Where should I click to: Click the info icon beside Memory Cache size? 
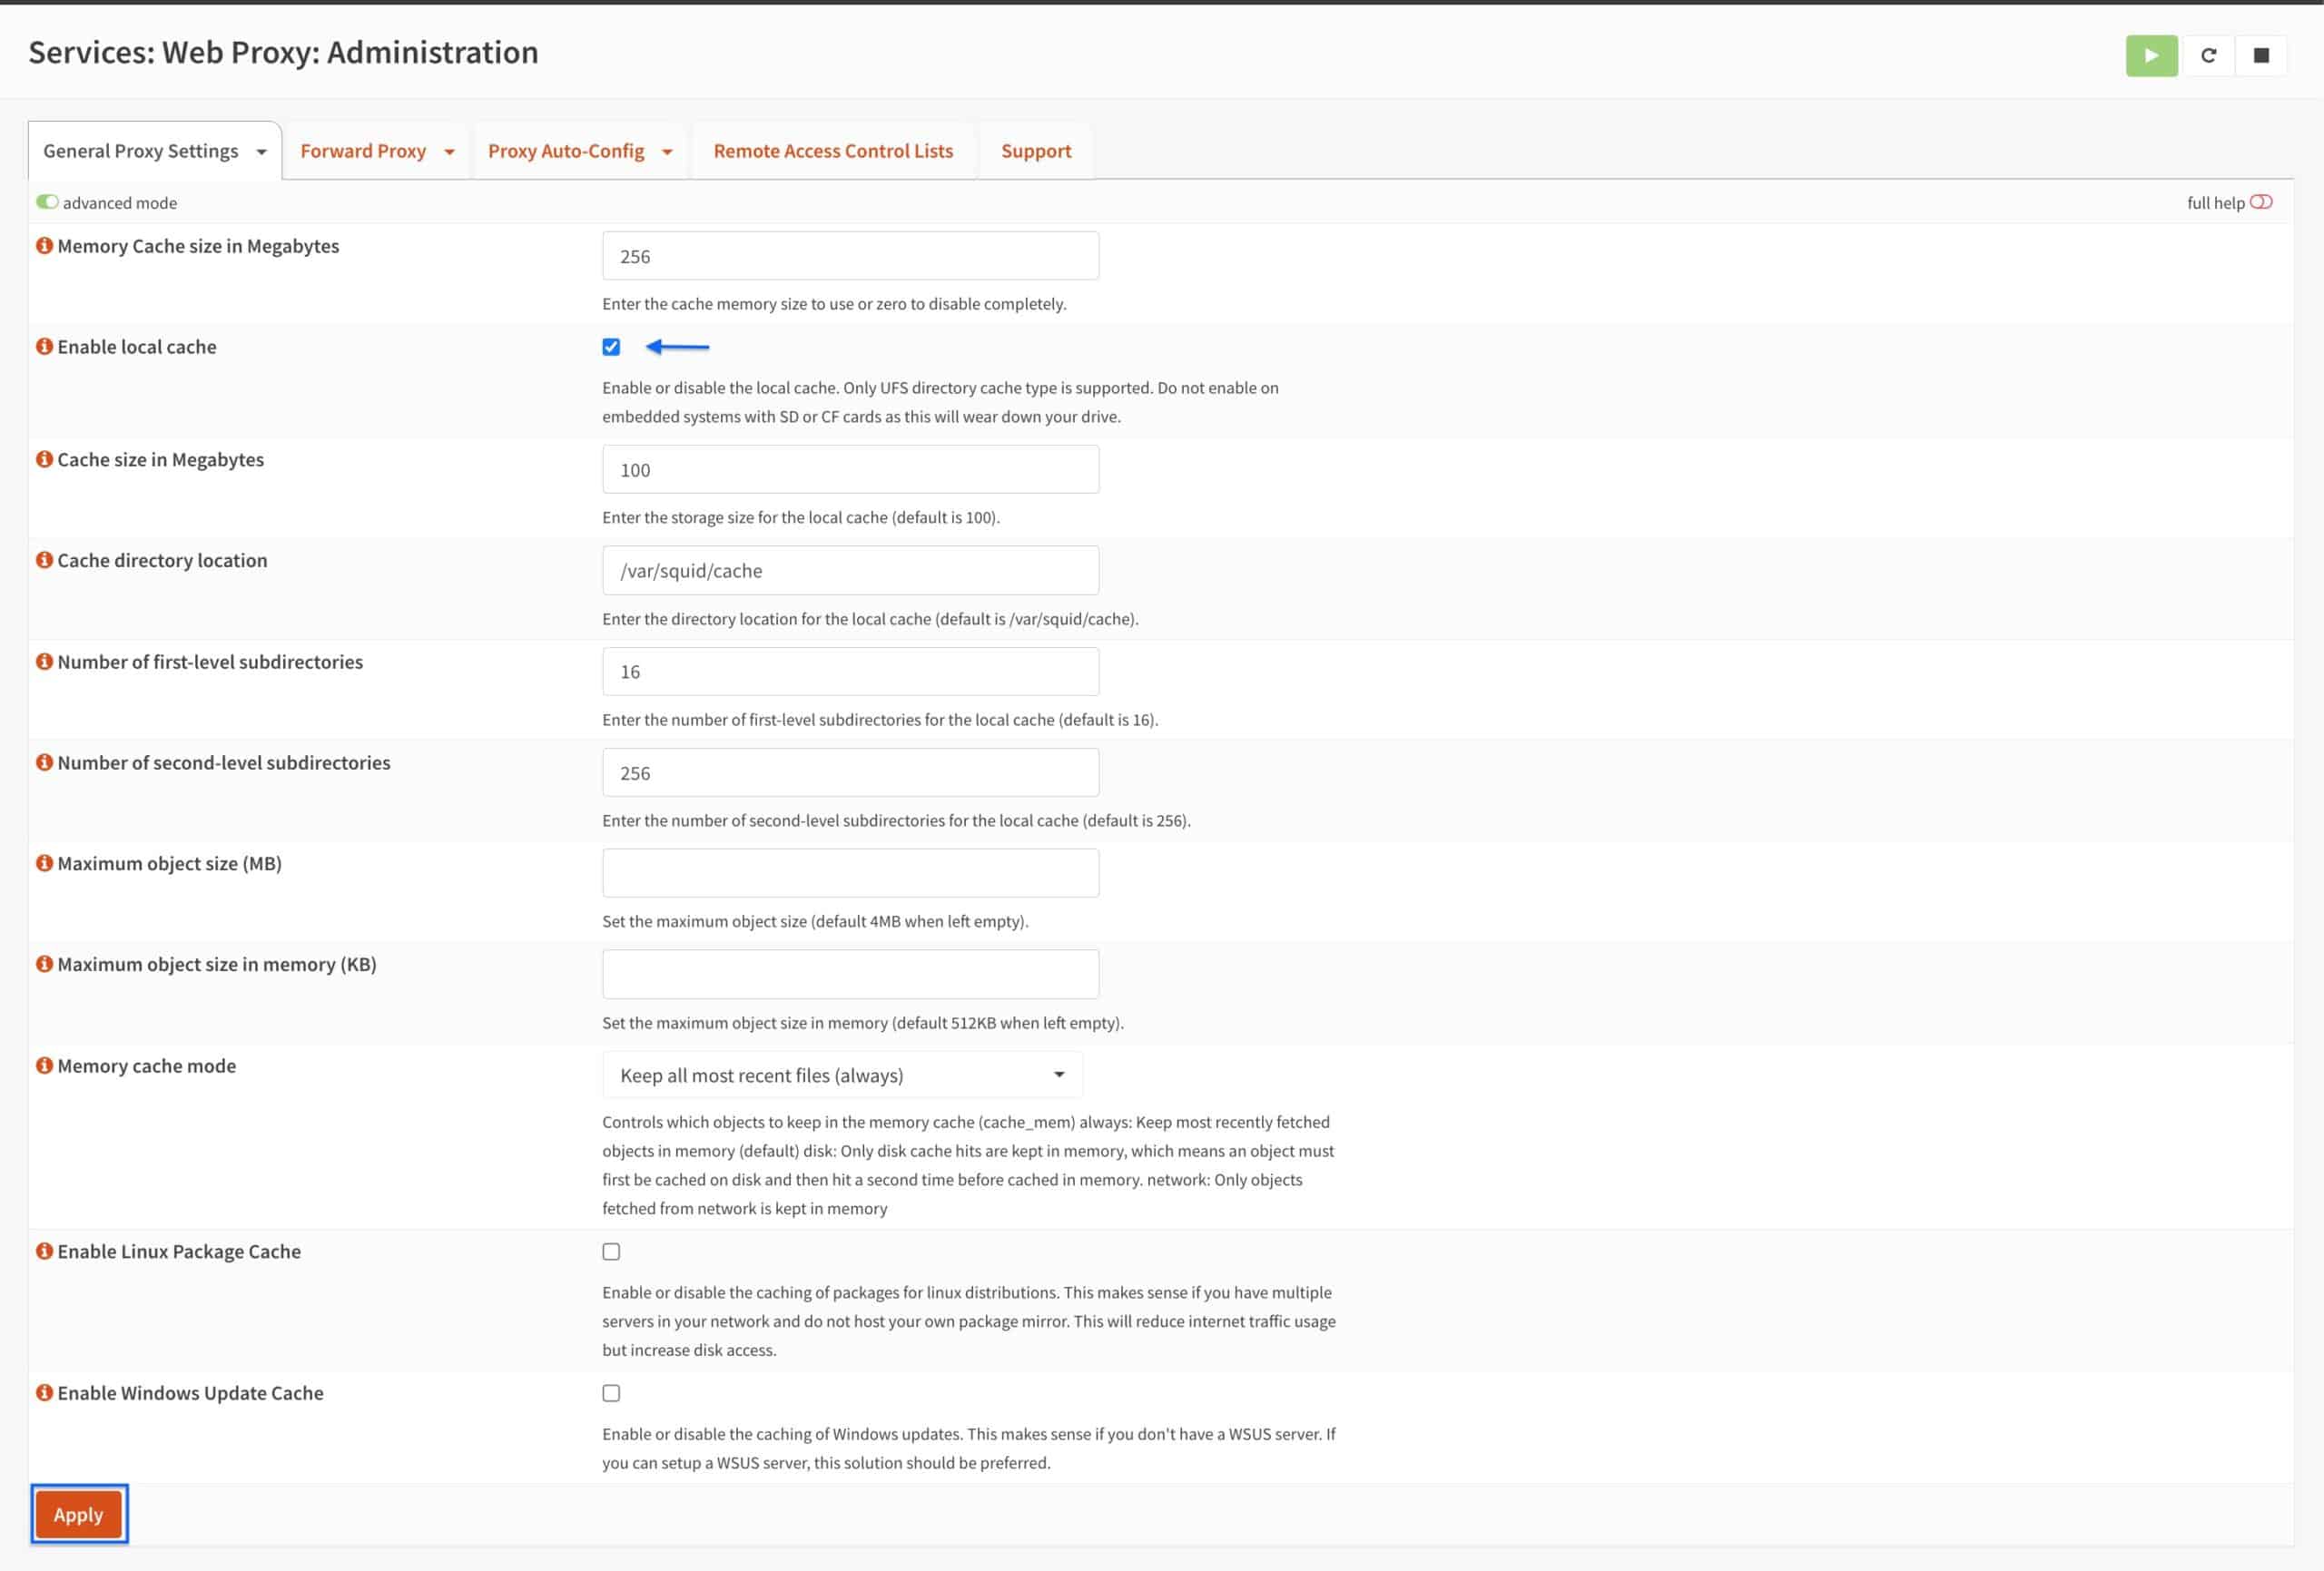tap(44, 245)
